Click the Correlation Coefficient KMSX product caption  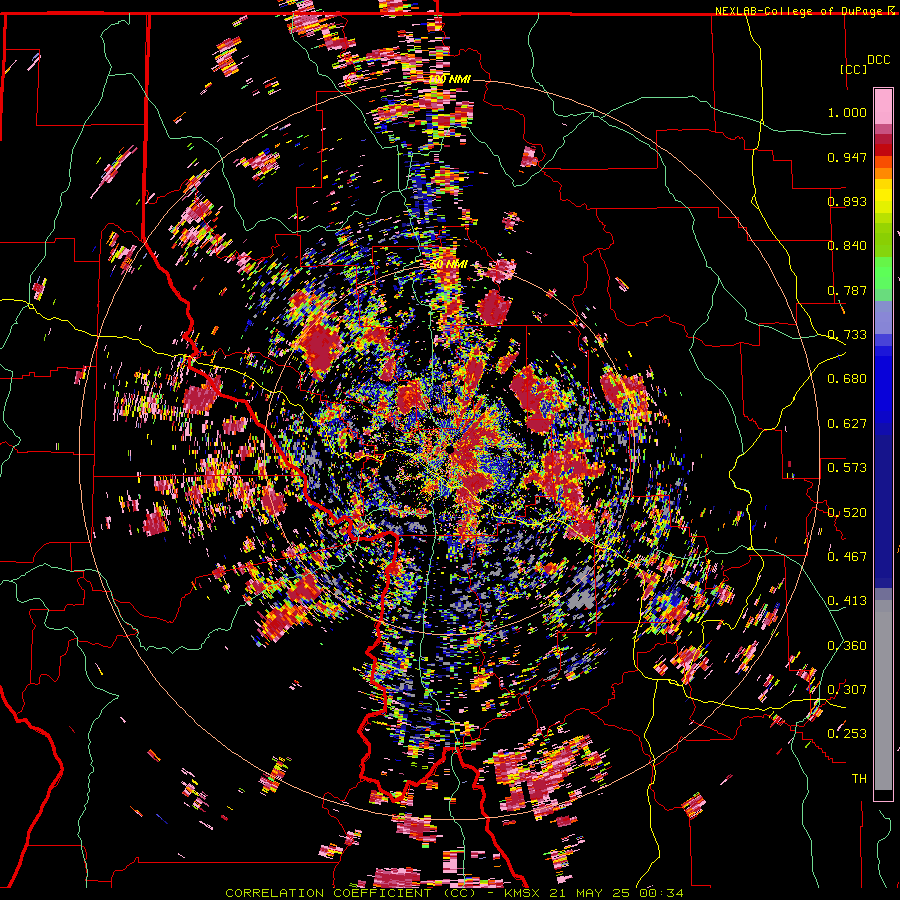coord(455,893)
